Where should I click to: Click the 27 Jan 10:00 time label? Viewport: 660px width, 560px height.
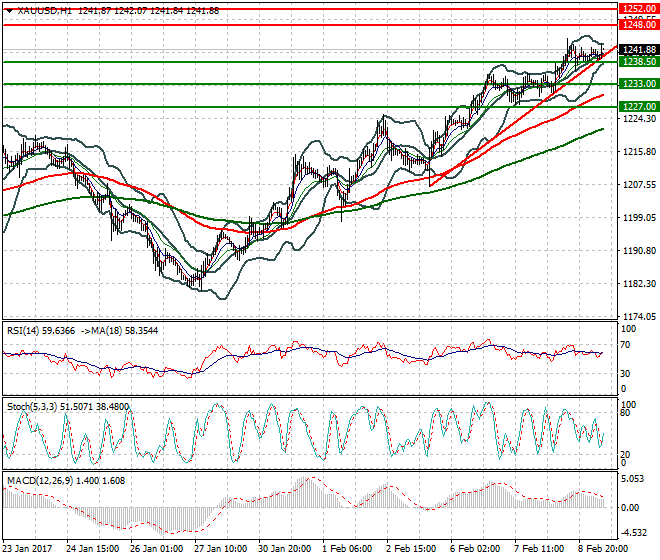click(x=221, y=549)
